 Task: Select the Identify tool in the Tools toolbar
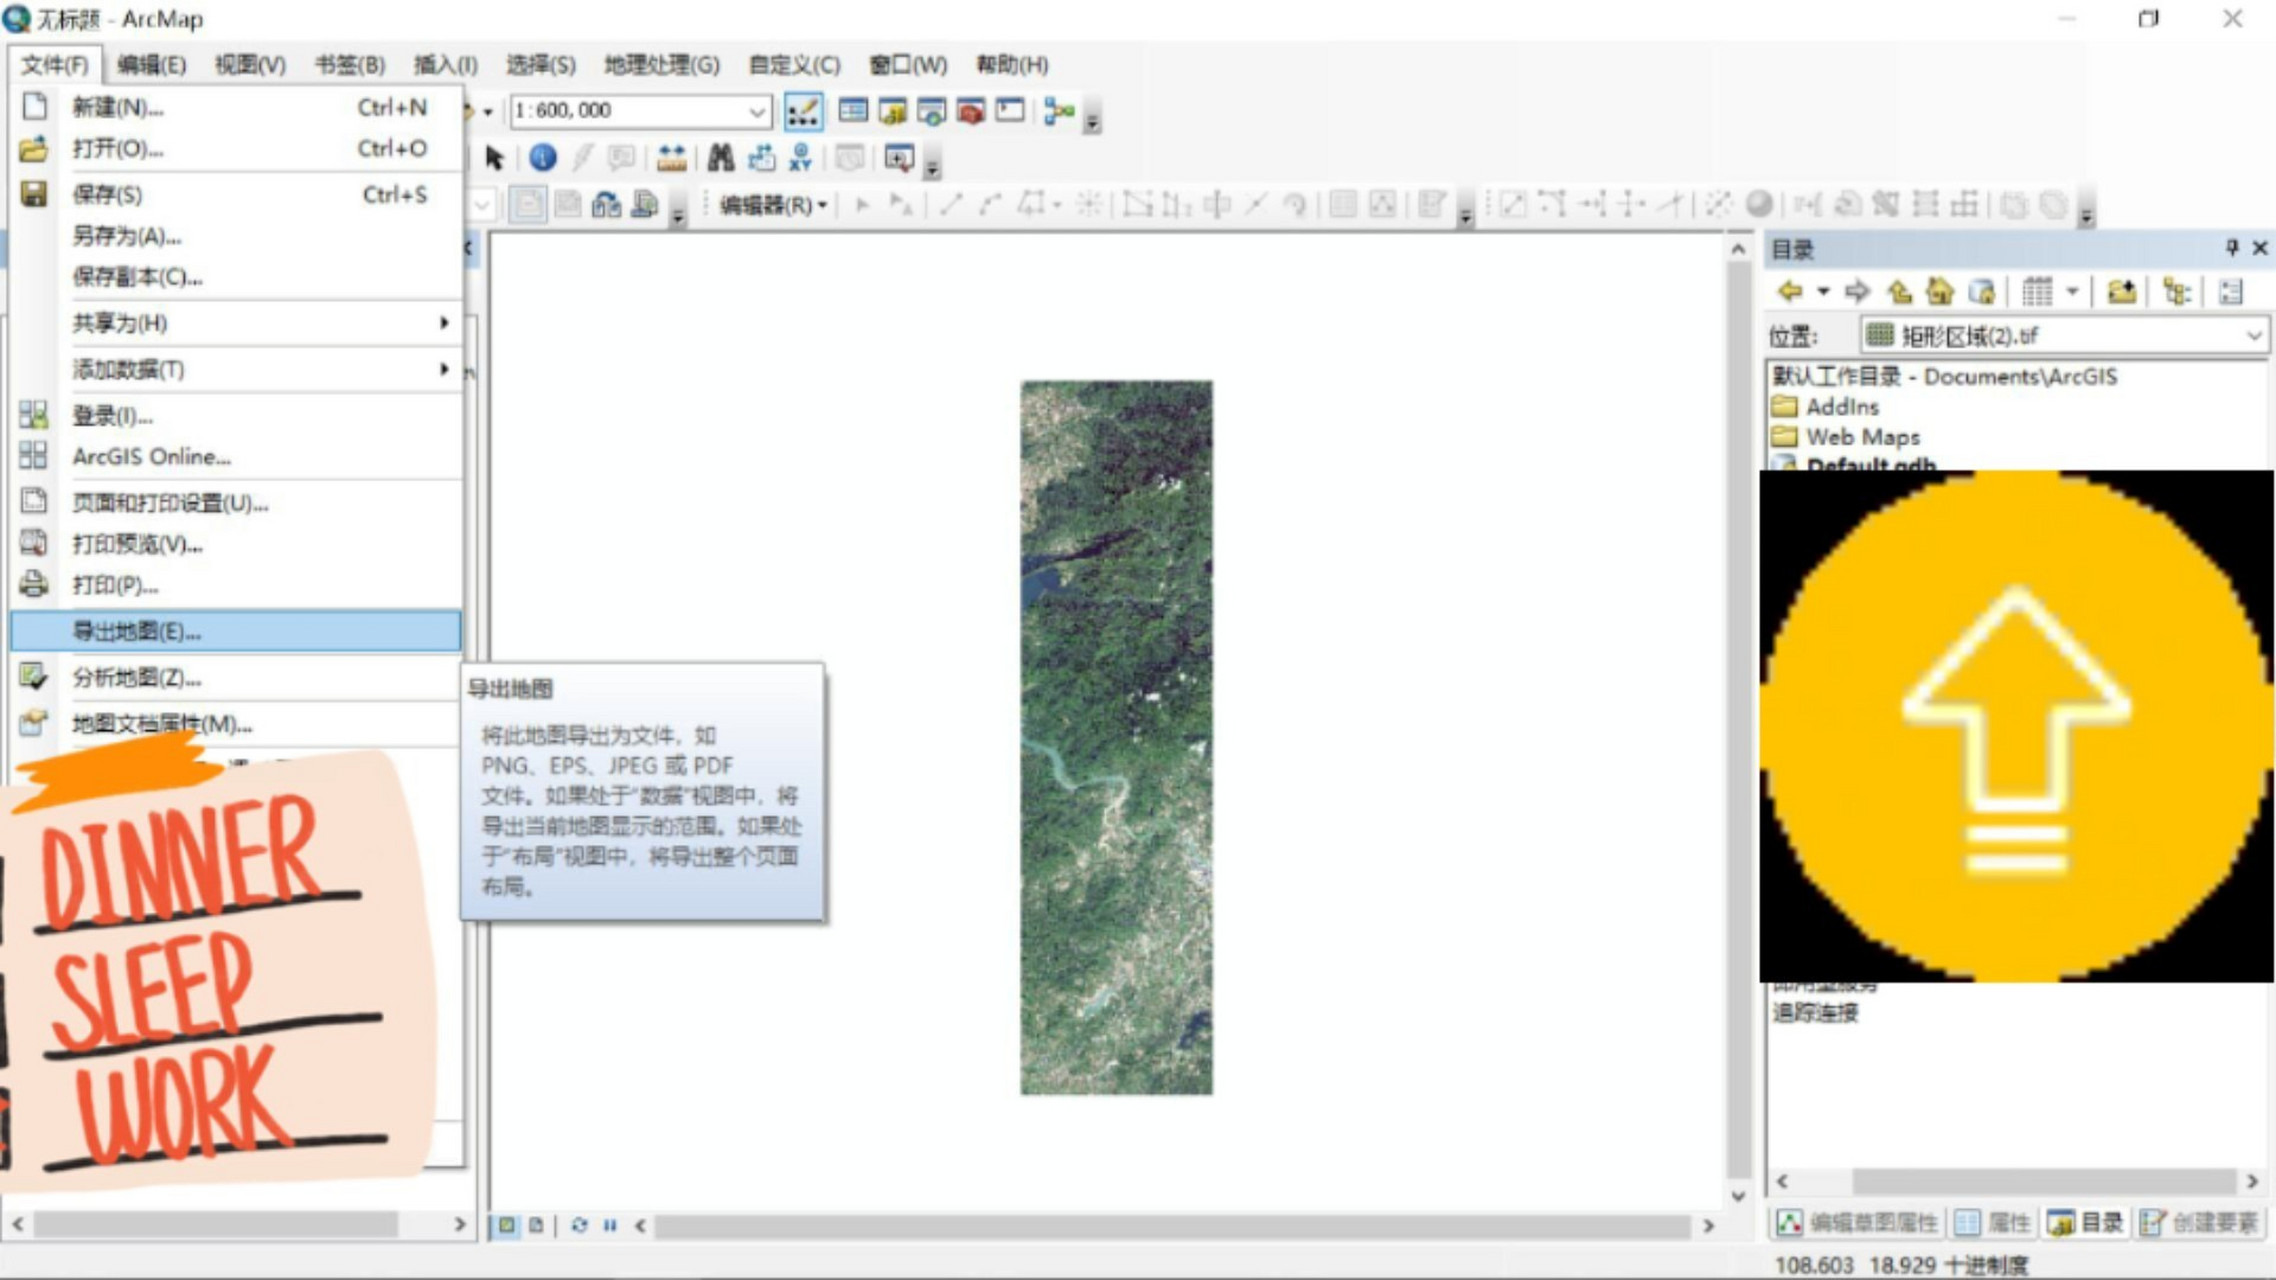542,158
